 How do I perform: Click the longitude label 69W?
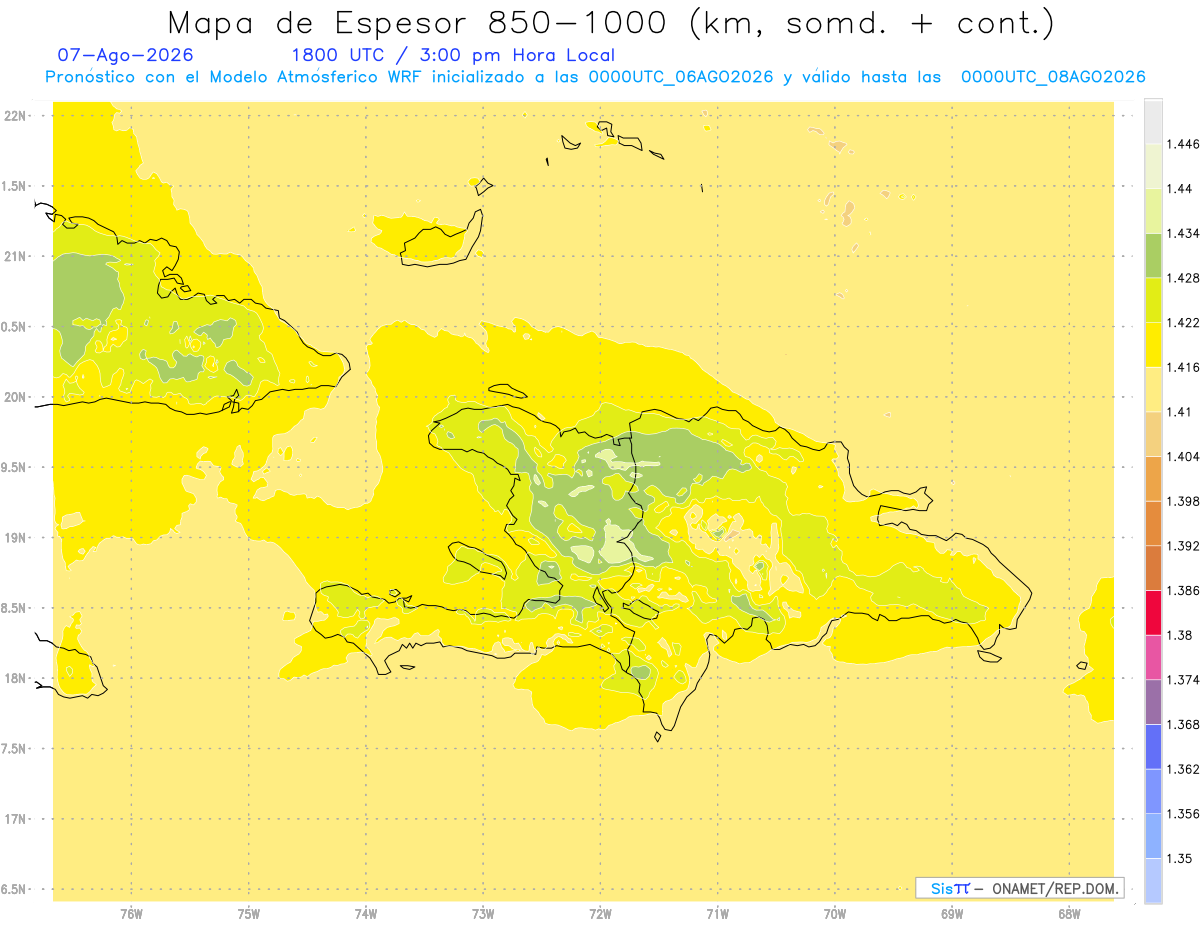tap(952, 913)
